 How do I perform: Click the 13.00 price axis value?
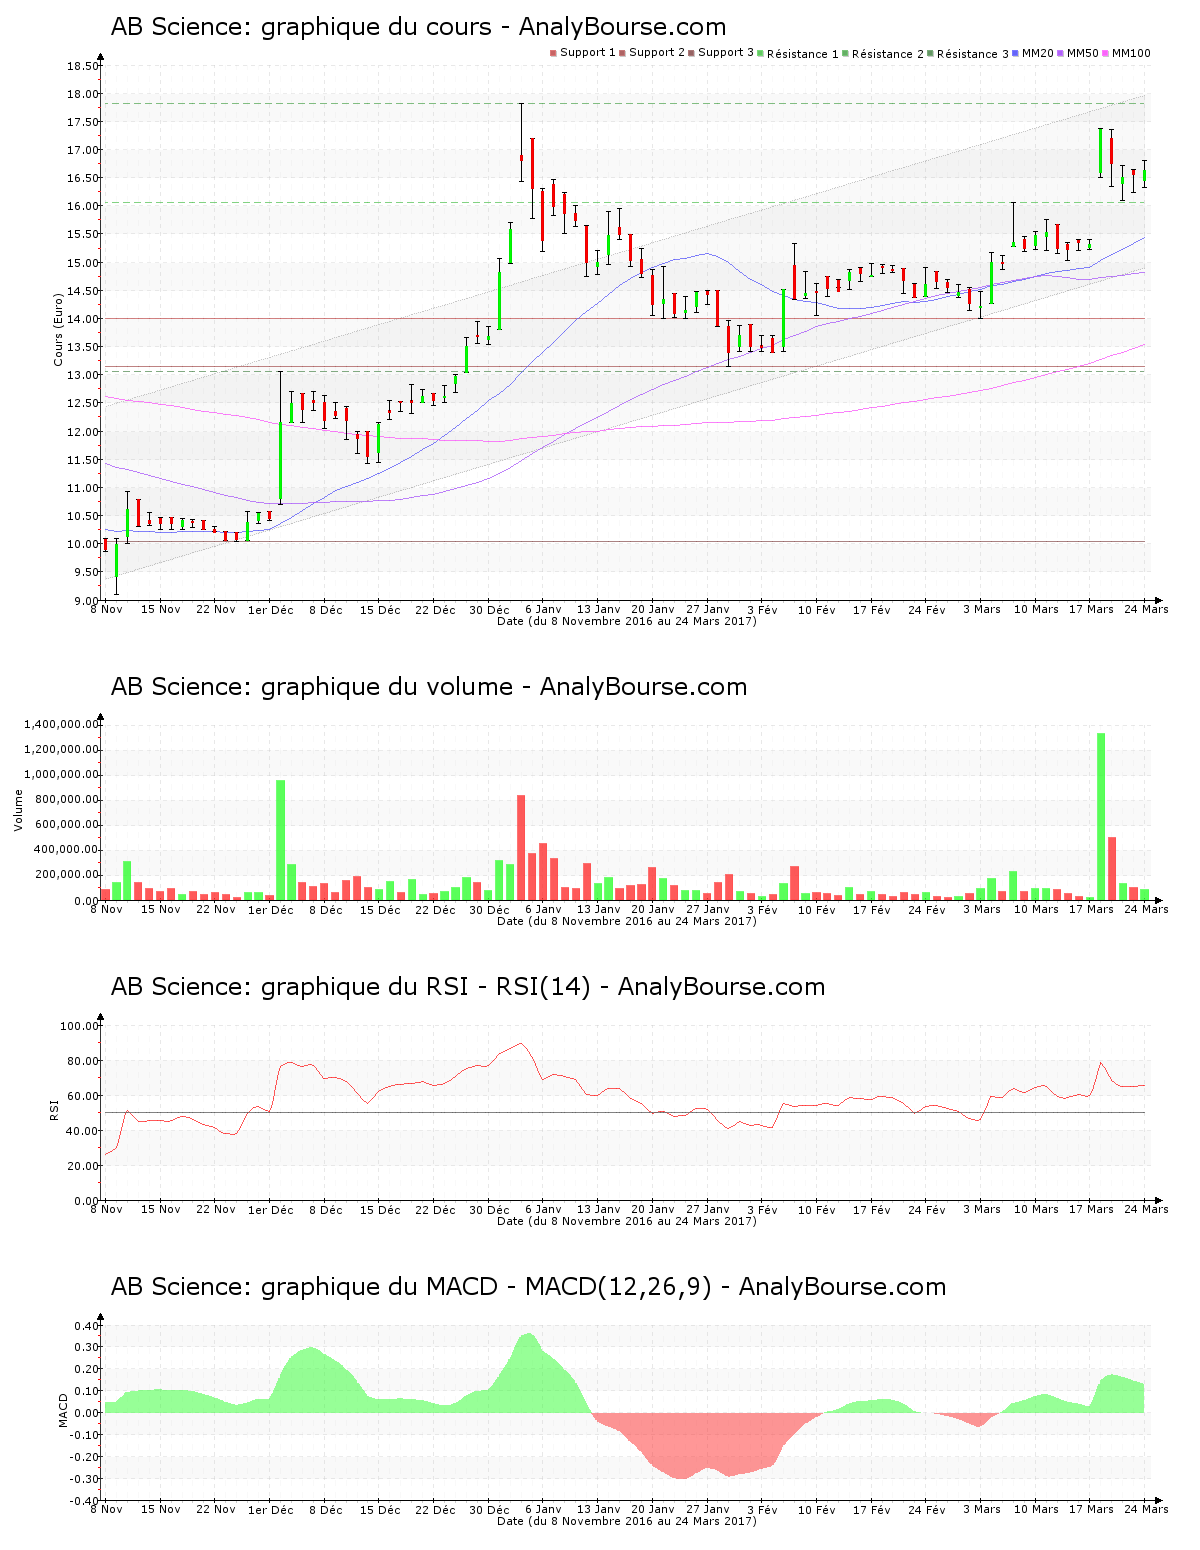pyautogui.click(x=83, y=375)
